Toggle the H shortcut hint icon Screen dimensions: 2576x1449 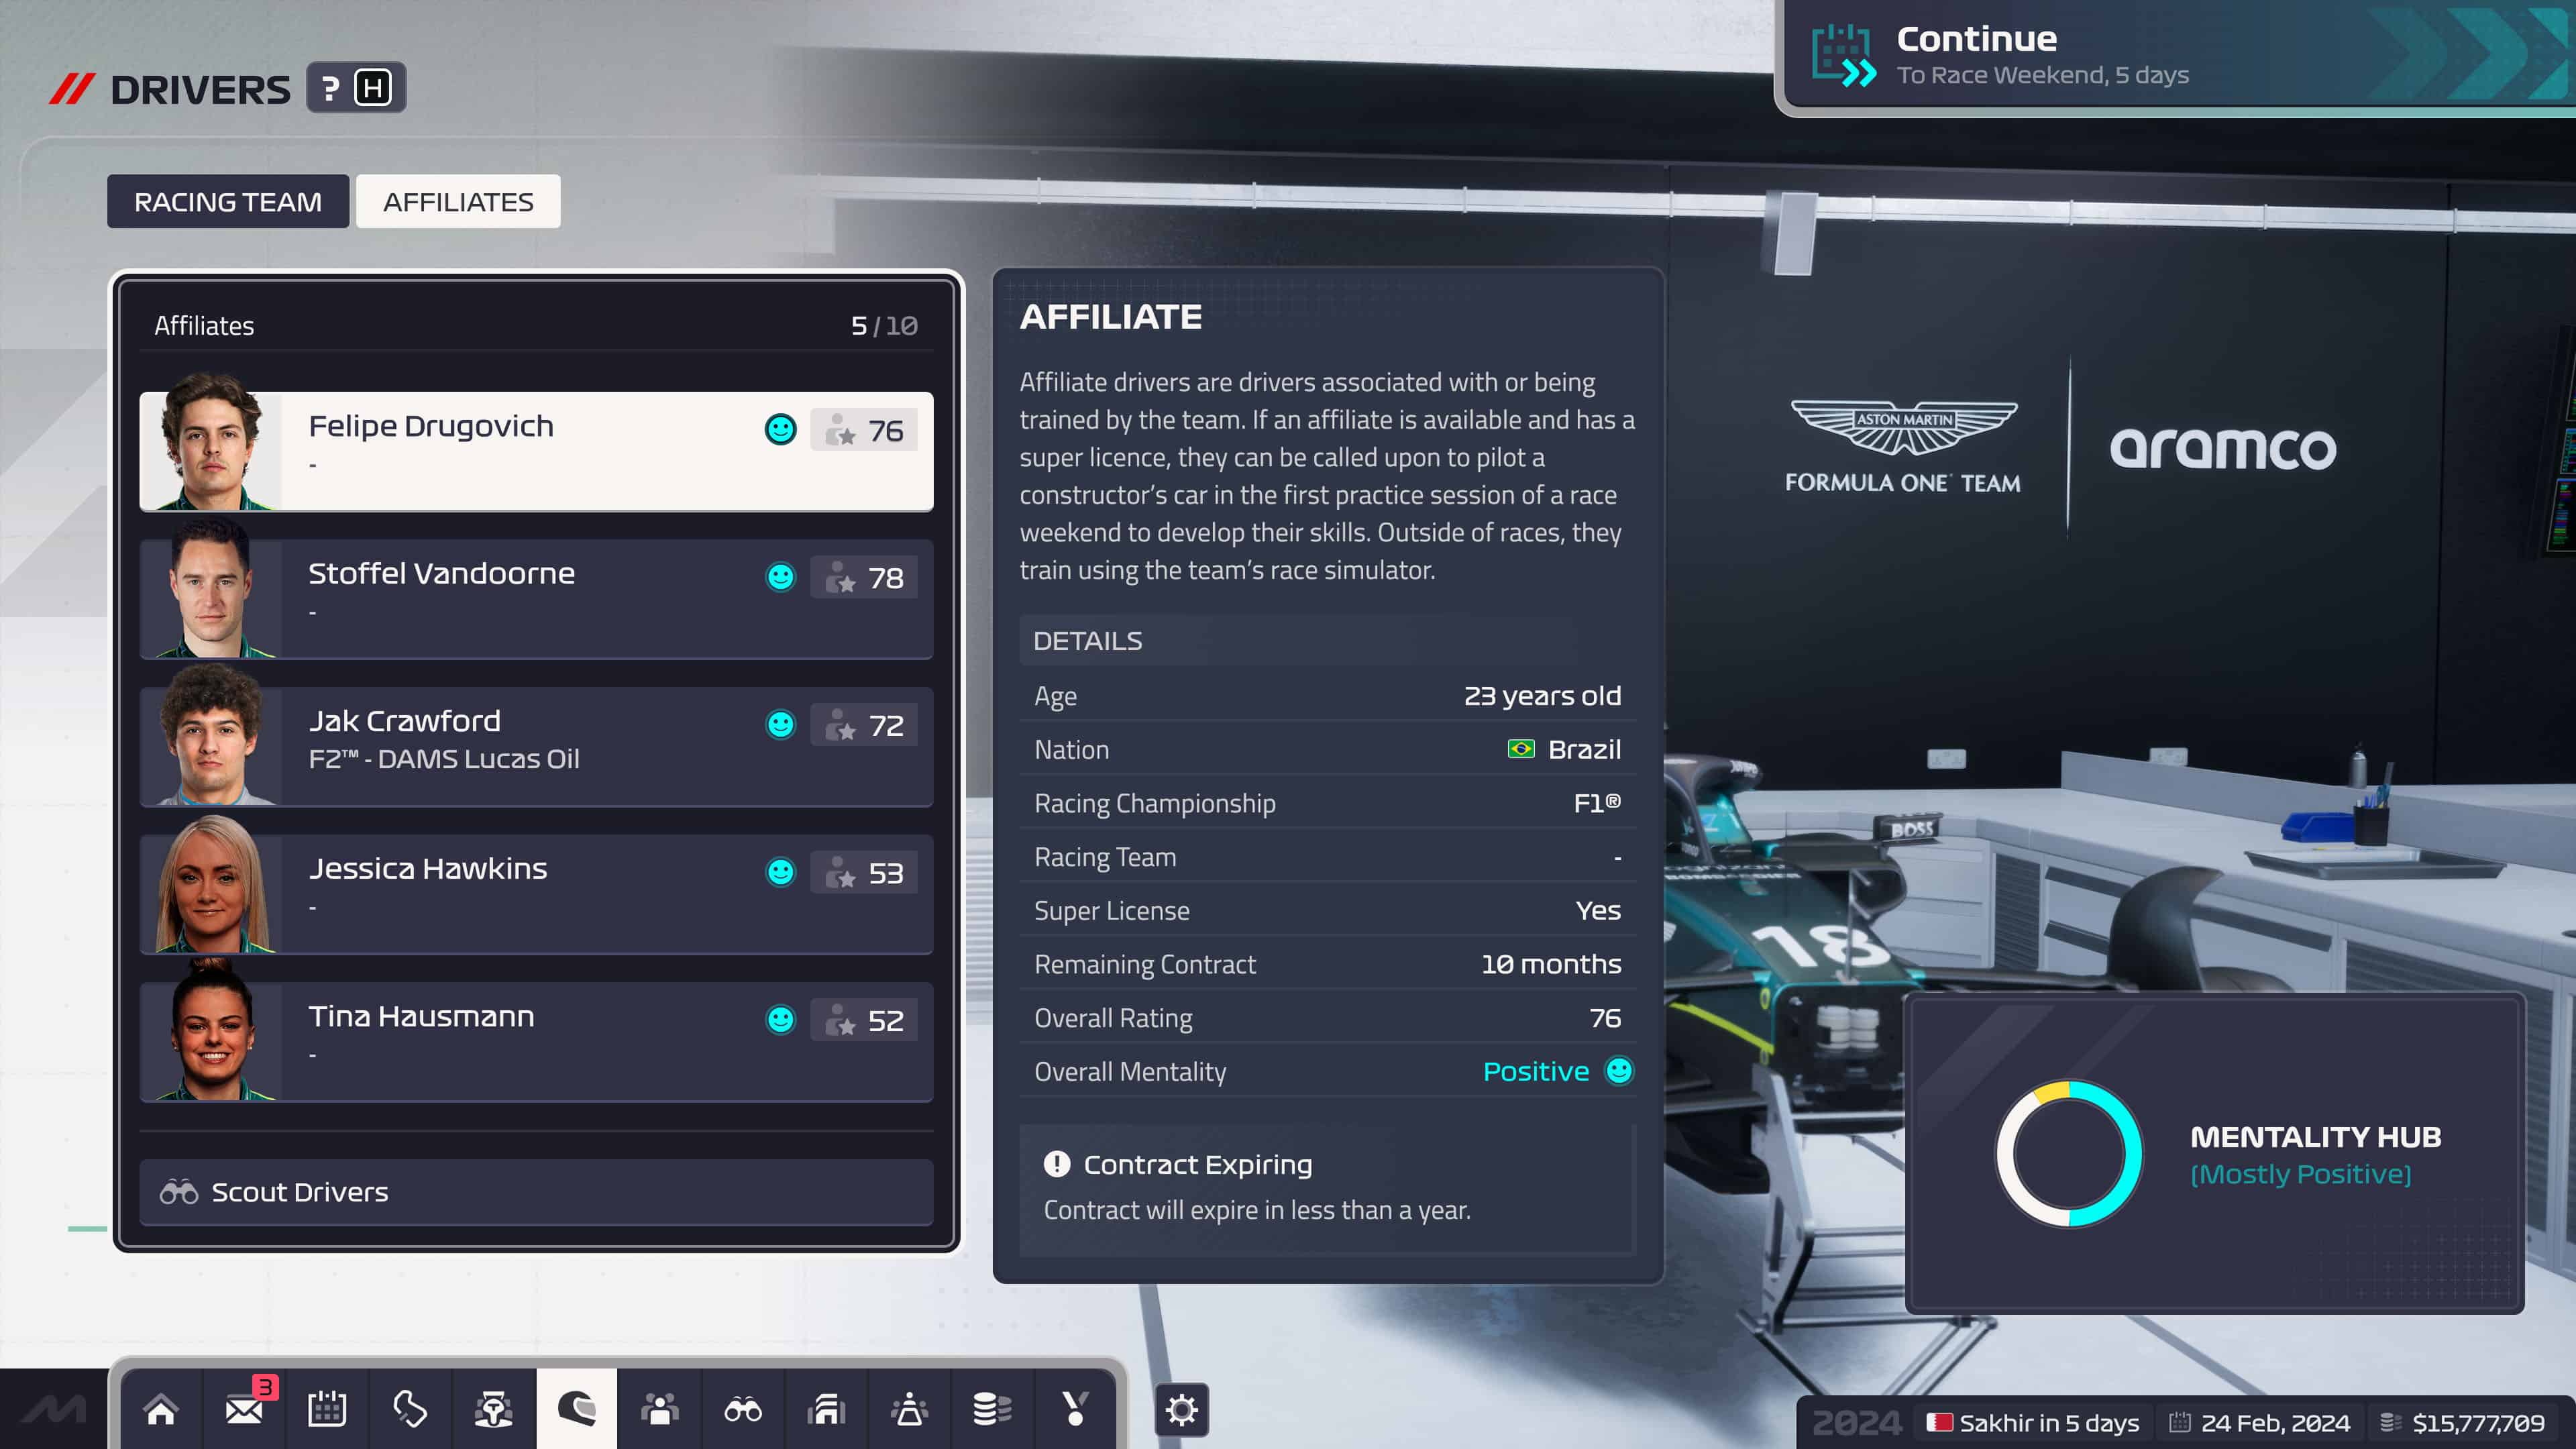[372, 87]
